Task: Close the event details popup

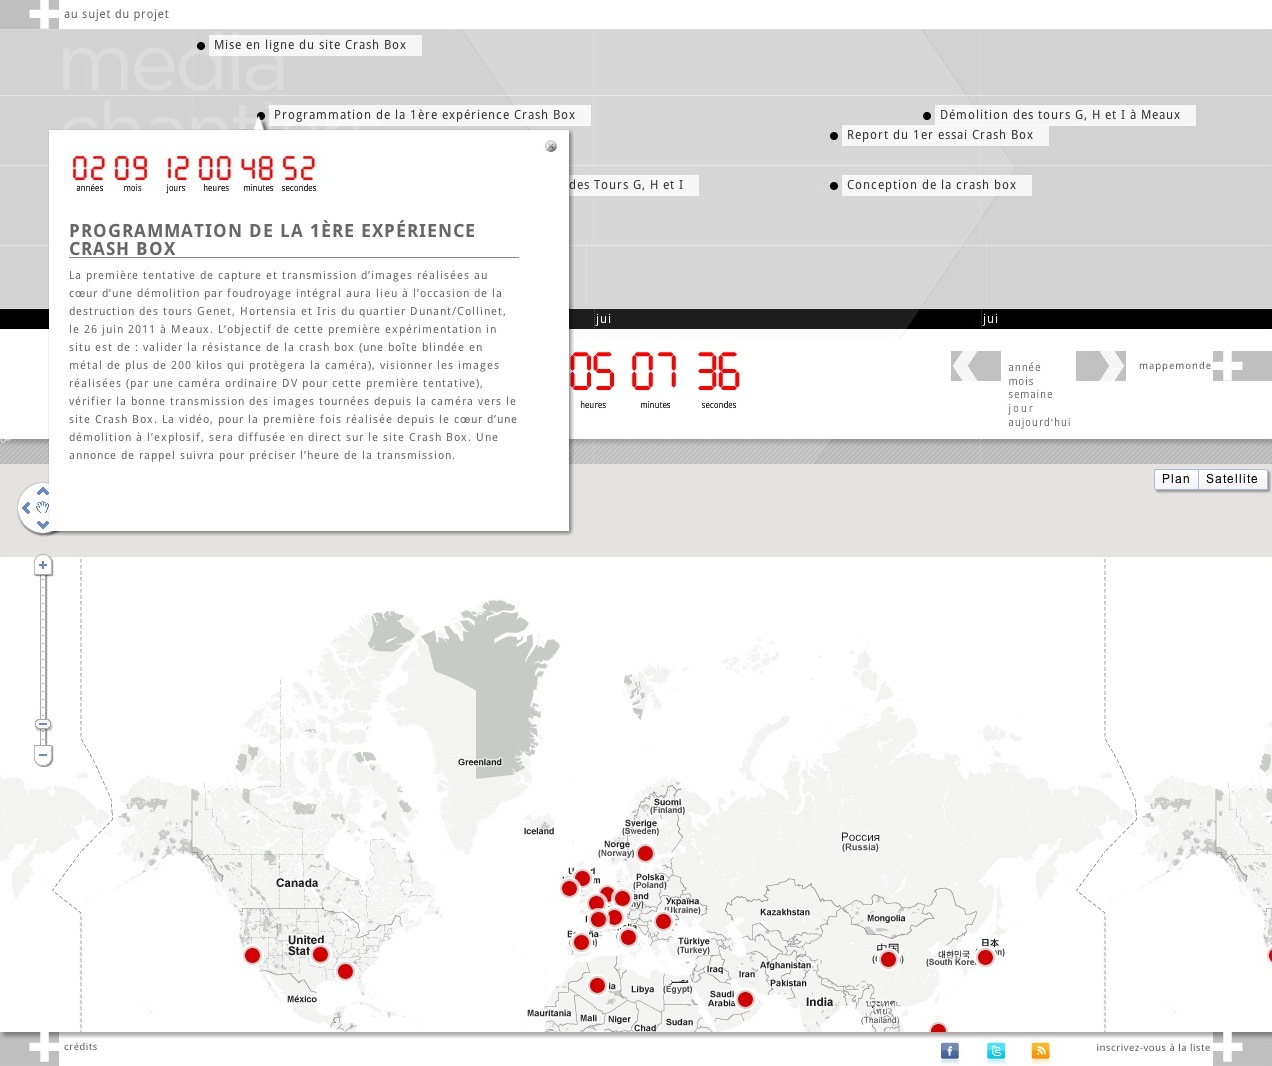Action: 551,147
